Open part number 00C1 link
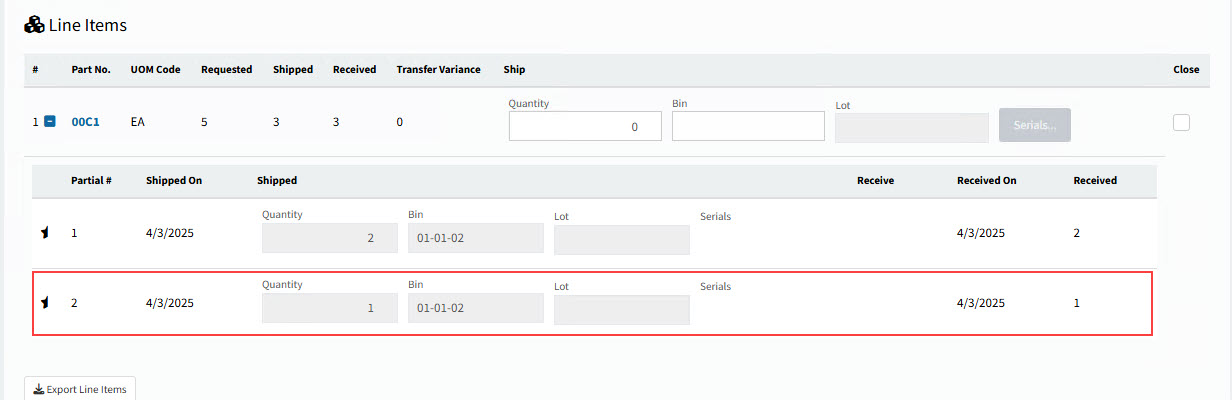 point(85,122)
